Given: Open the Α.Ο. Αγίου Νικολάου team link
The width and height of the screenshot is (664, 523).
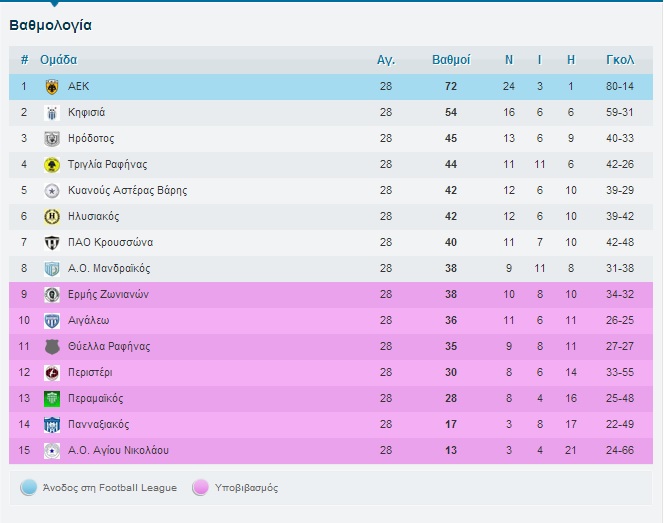Looking at the screenshot, I should pyautogui.click(x=118, y=450).
